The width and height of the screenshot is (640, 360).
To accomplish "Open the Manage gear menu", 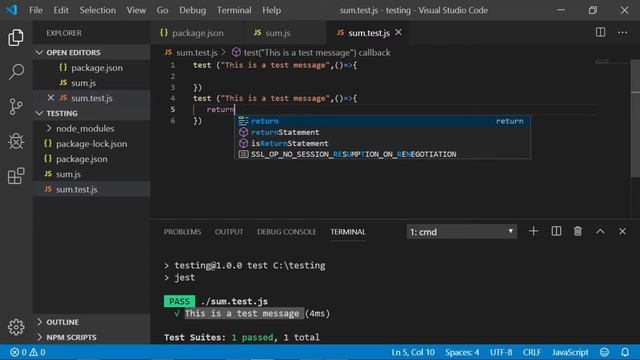I will pyautogui.click(x=16, y=327).
